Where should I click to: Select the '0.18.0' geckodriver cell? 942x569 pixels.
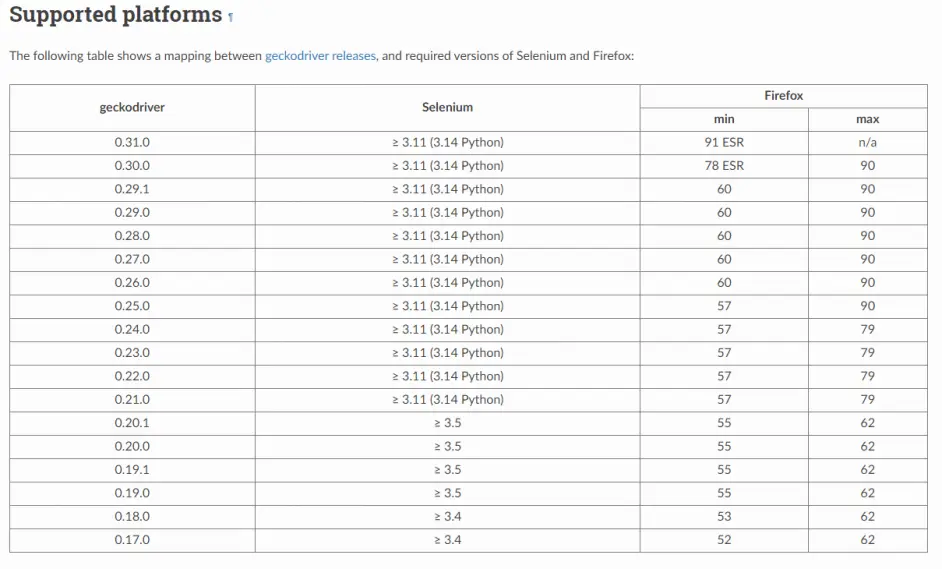[x=132, y=518]
